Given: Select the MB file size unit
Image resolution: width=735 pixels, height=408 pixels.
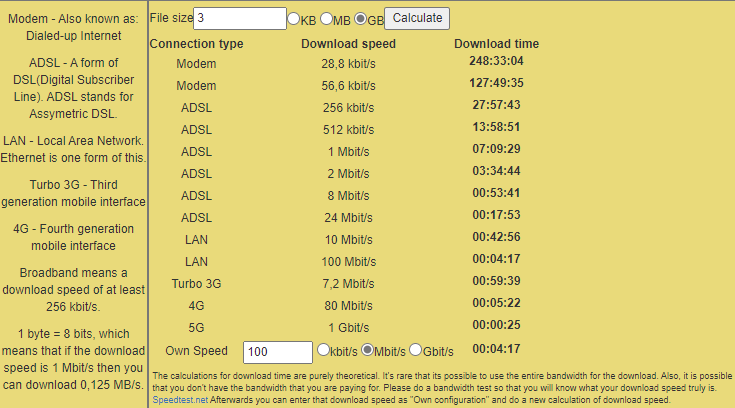Looking at the screenshot, I should (326, 19).
